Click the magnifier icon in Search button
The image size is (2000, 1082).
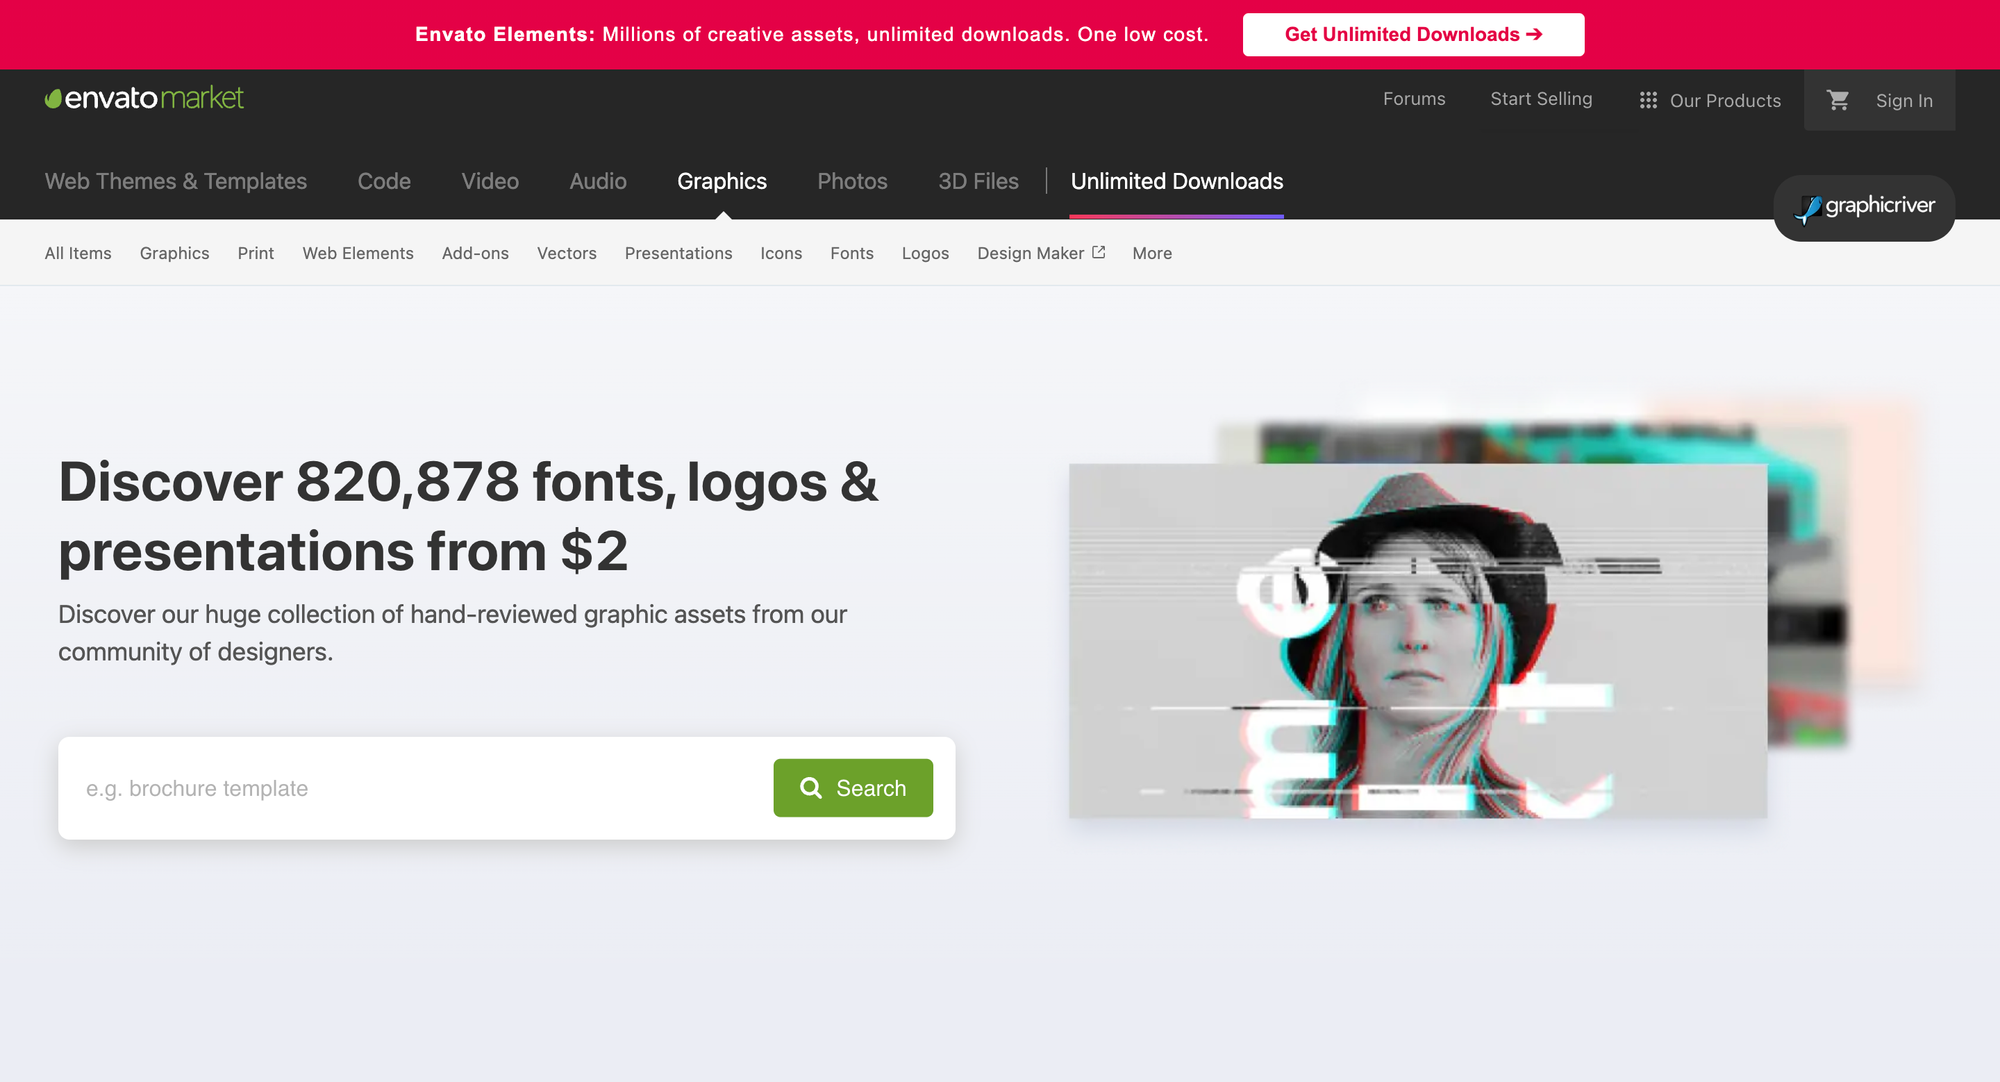point(811,788)
